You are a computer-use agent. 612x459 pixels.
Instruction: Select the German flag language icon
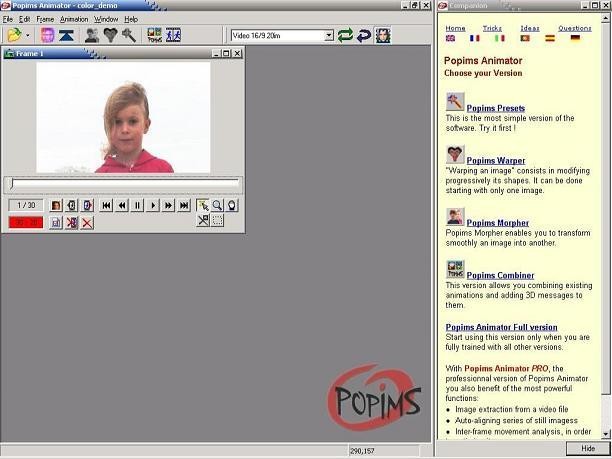click(575, 38)
